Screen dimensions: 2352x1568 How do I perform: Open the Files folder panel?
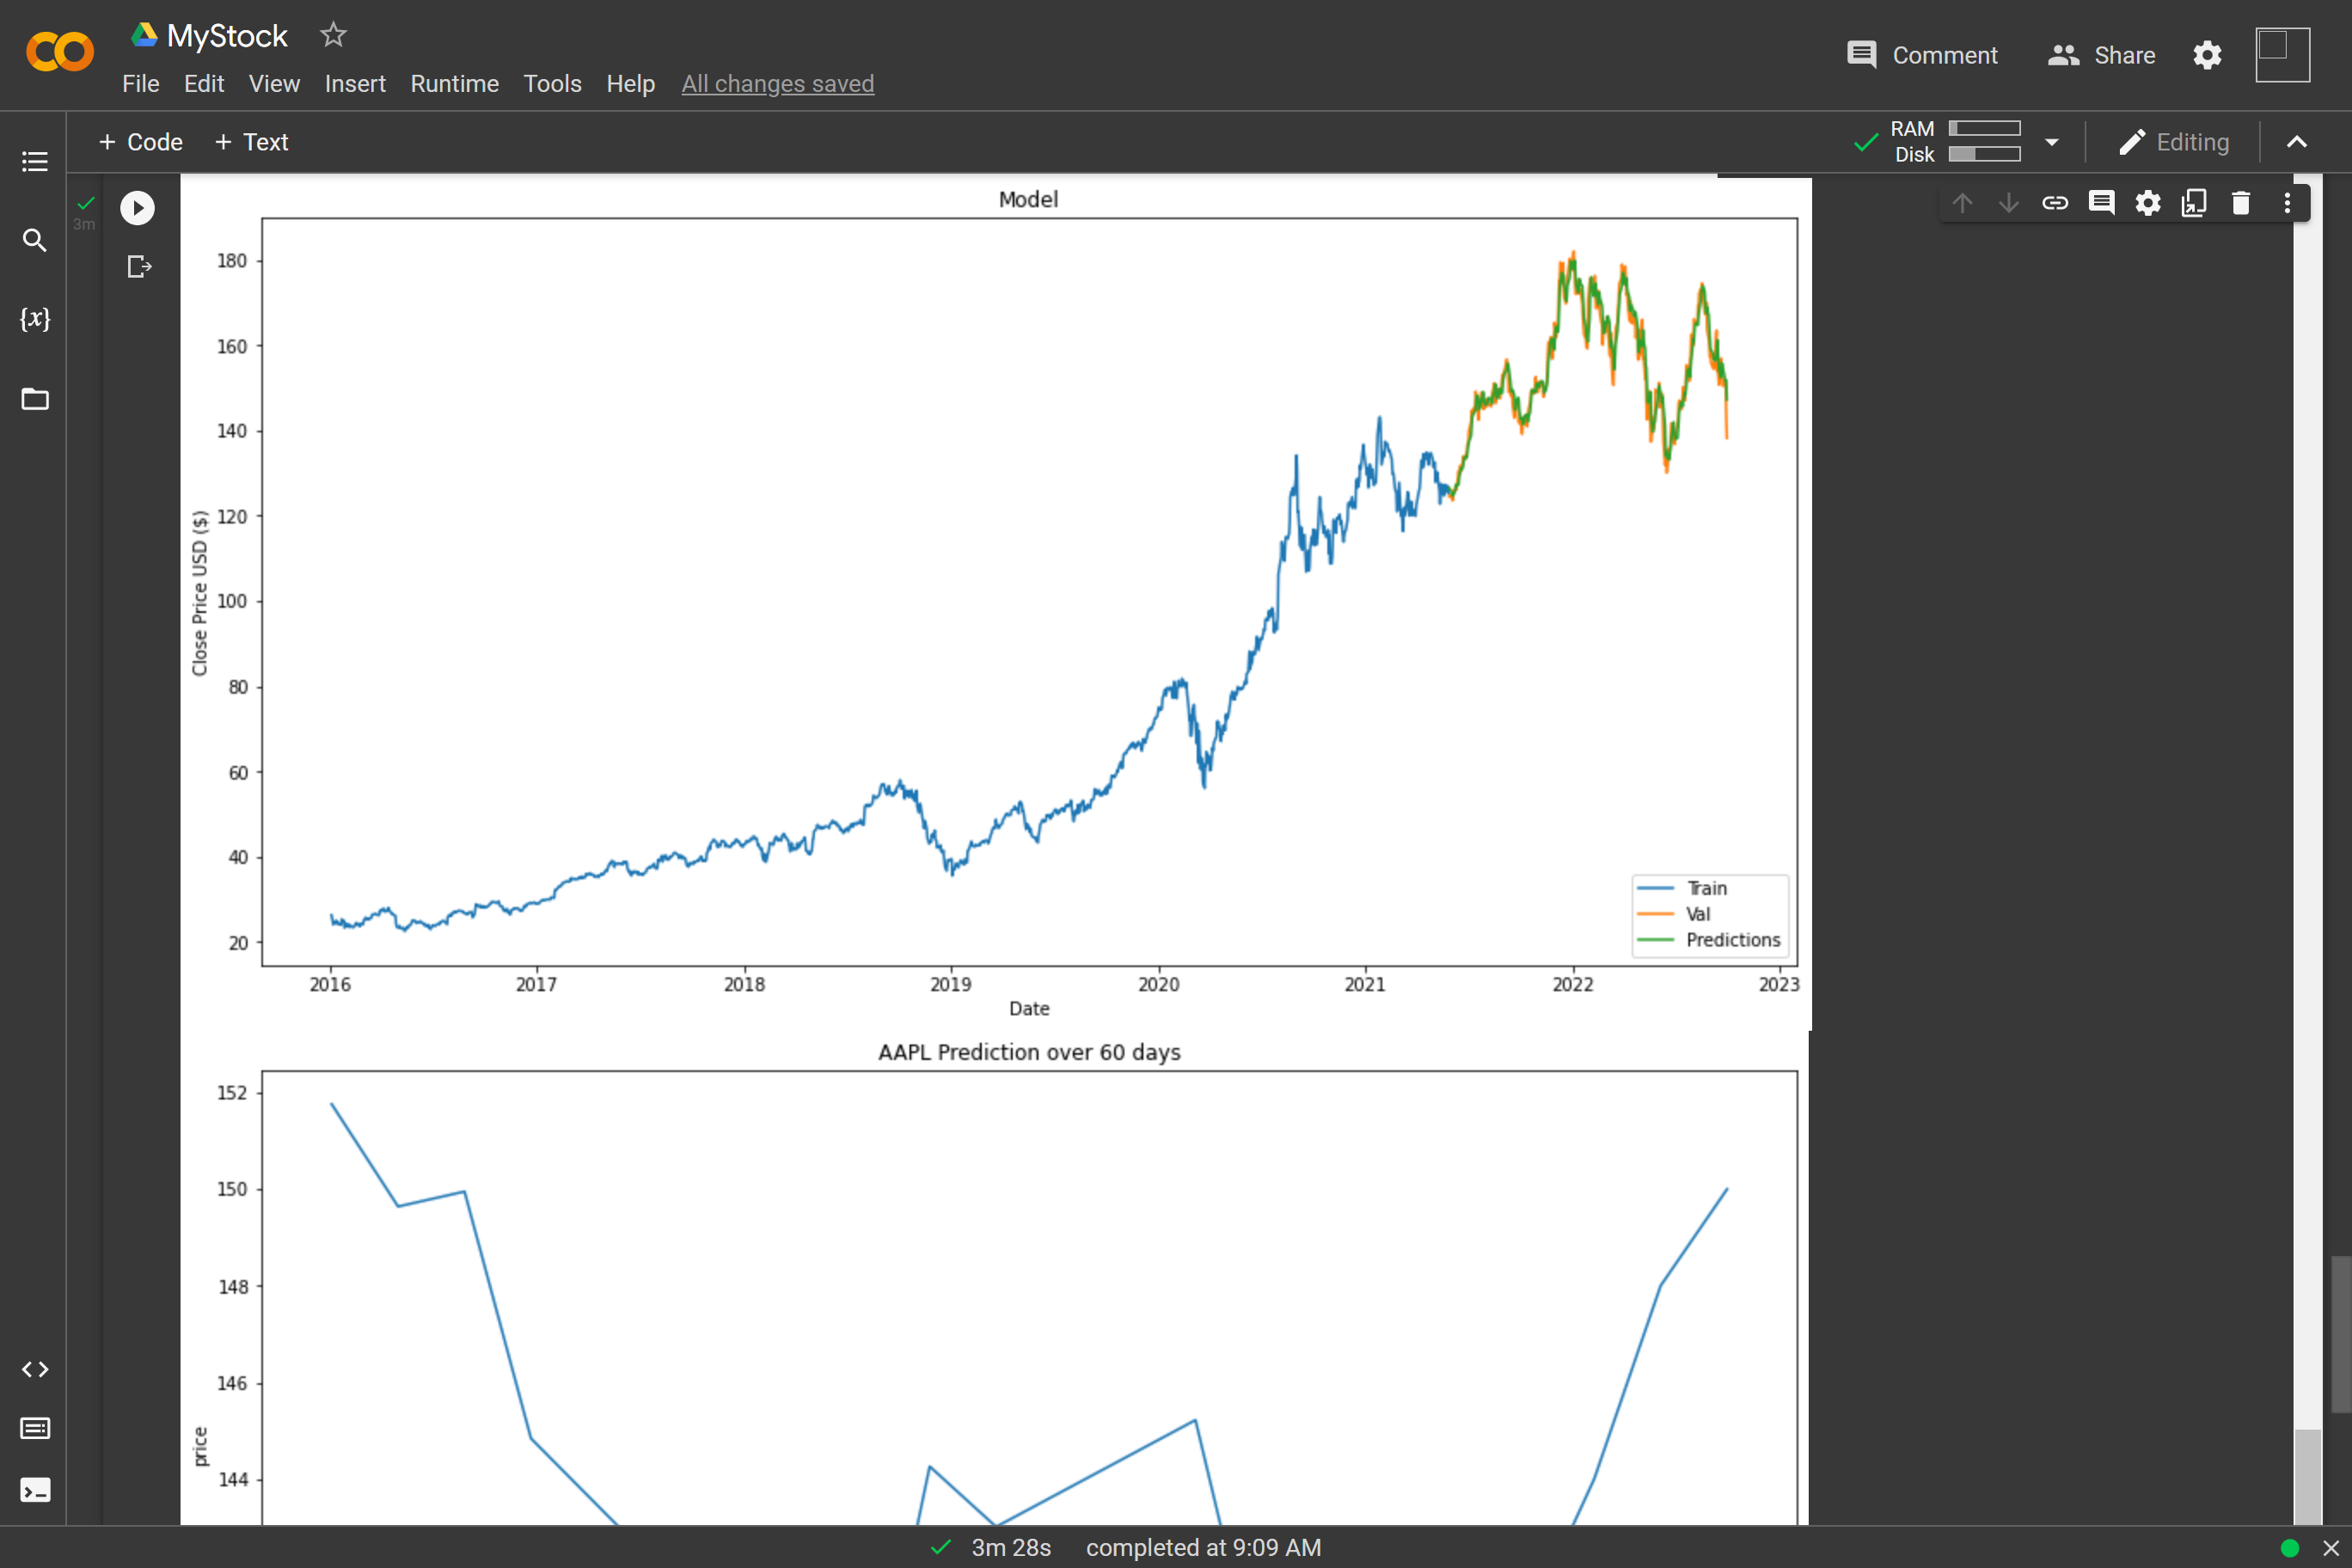click(35, 399)
